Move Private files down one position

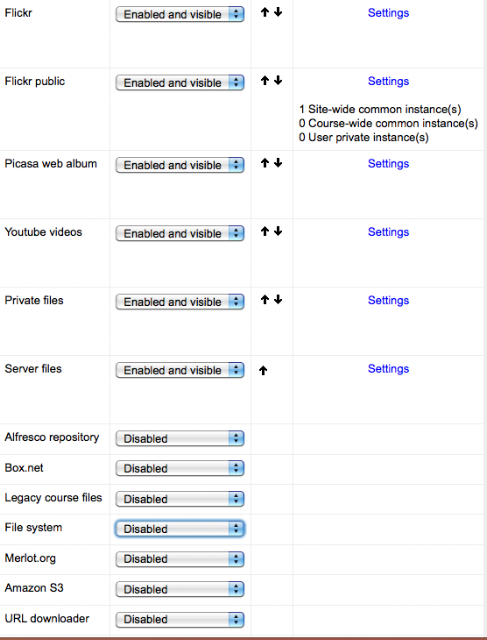(278, 300)
